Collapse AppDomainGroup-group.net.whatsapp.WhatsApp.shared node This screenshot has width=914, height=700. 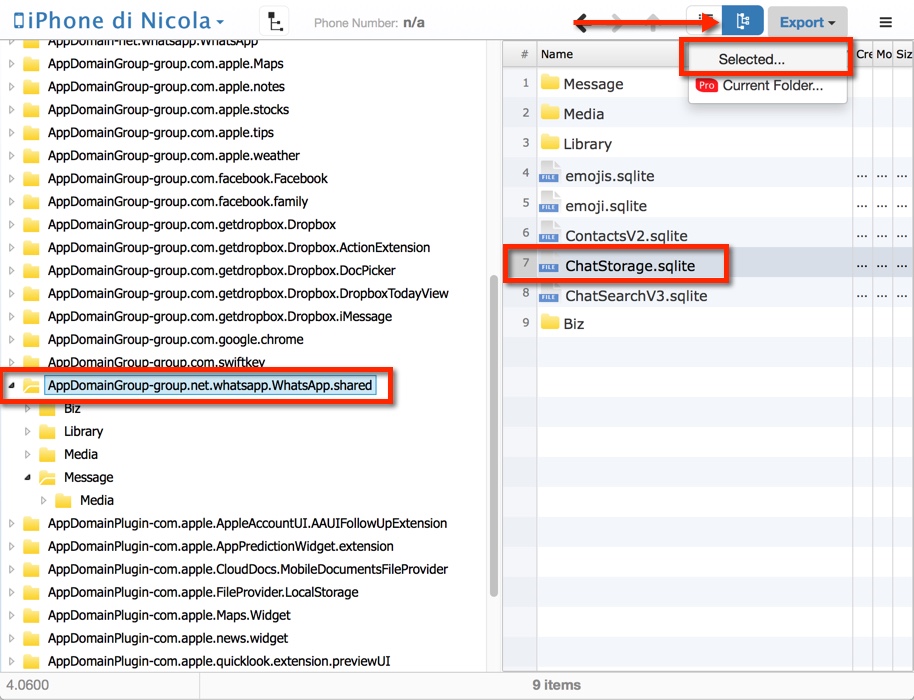coord(11,385)
